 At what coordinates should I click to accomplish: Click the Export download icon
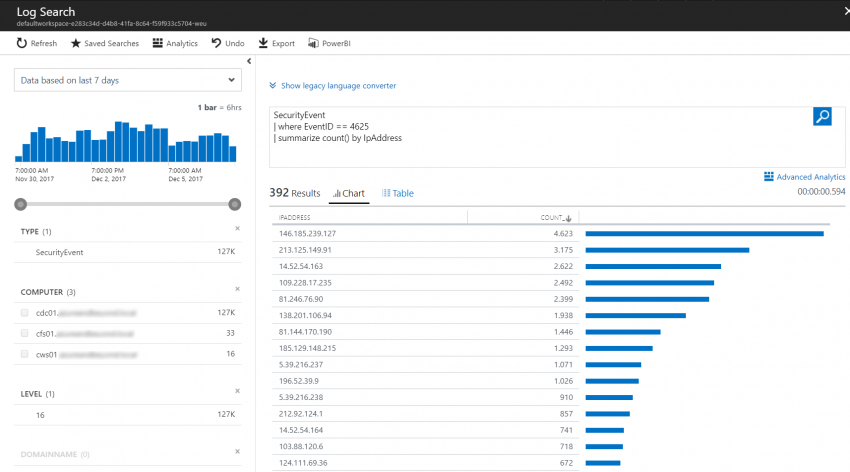(x=263, y=43)
